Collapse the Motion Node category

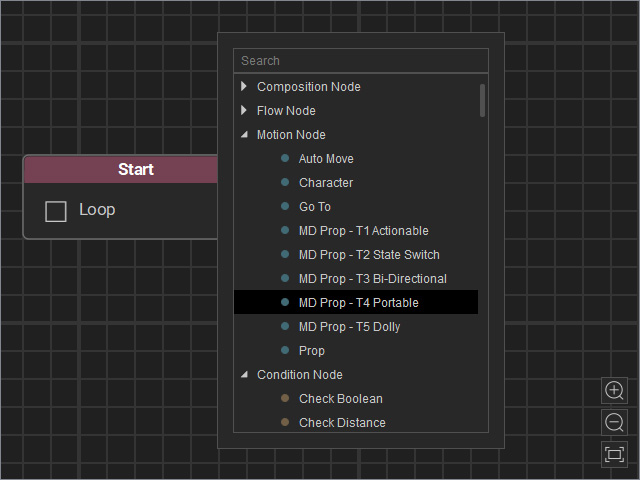(x=244, y=134)
